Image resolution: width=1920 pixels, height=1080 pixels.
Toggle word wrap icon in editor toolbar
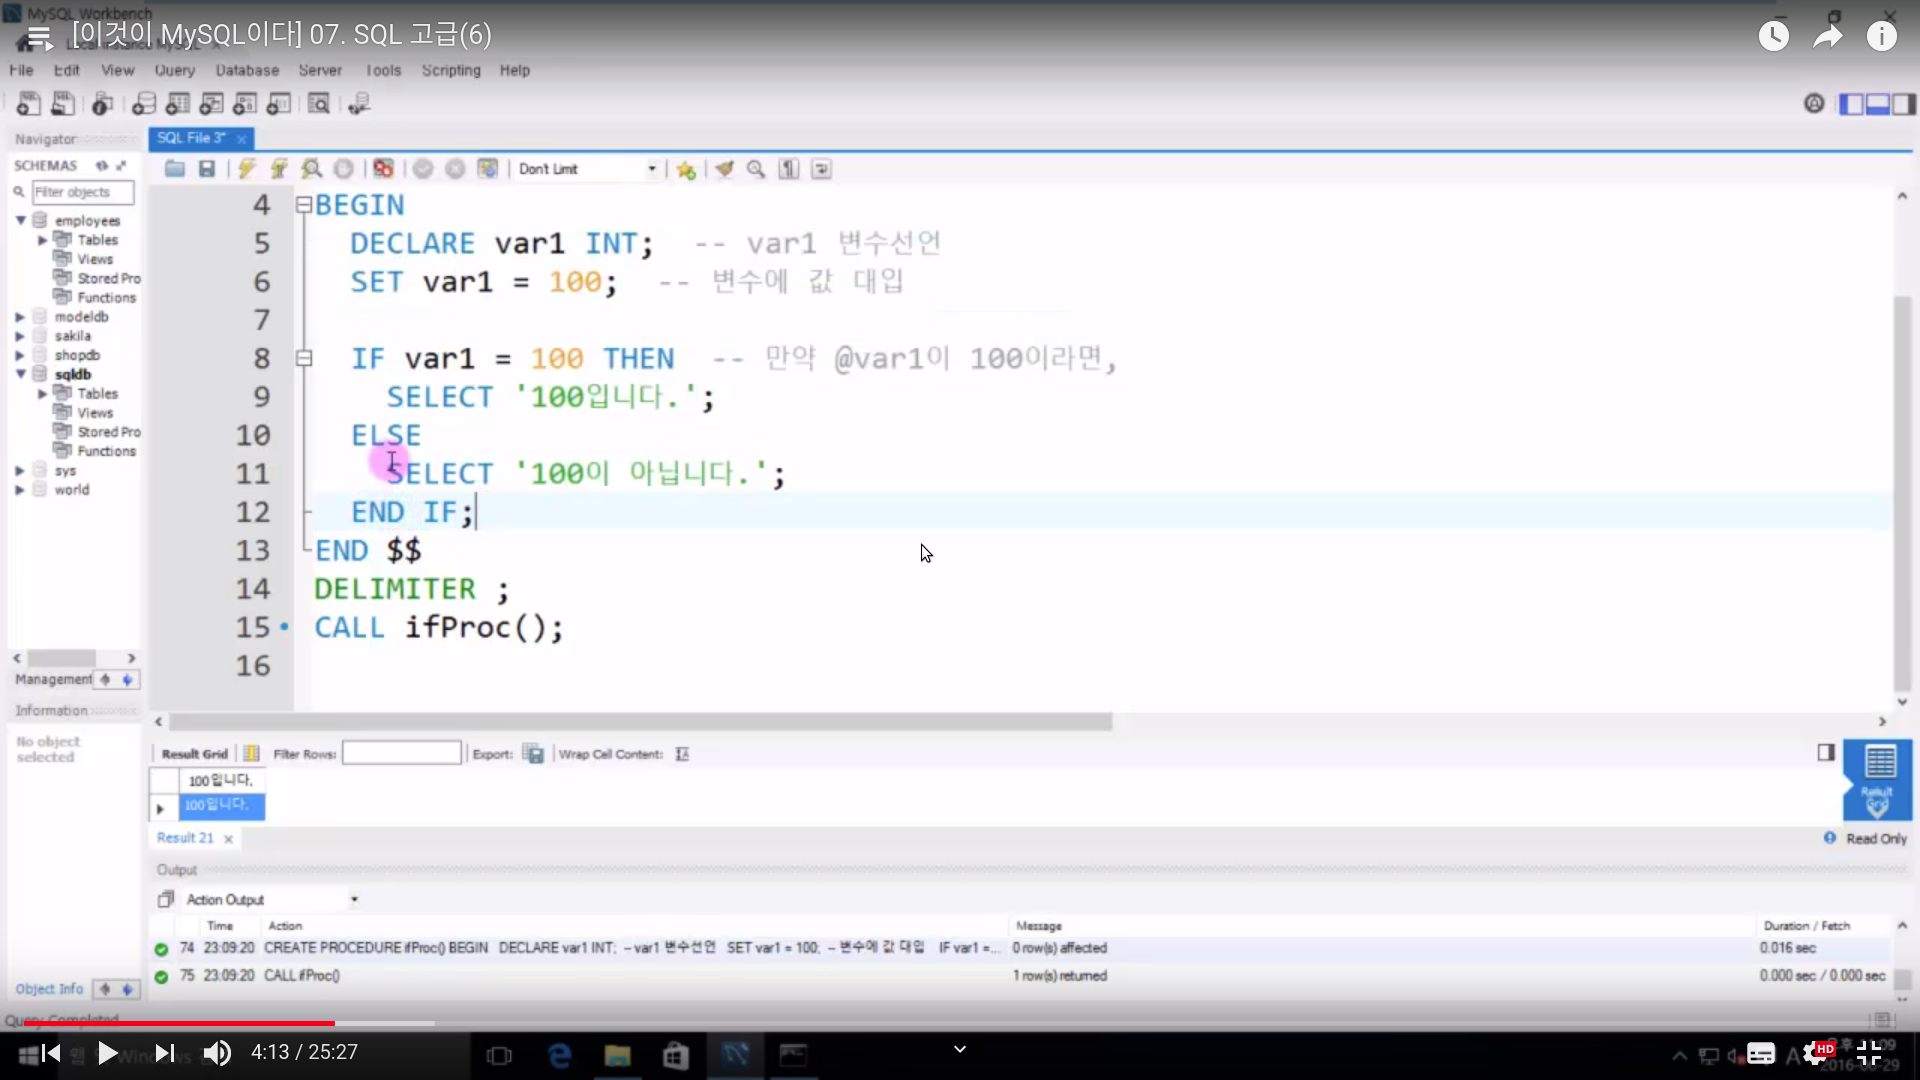821,169
